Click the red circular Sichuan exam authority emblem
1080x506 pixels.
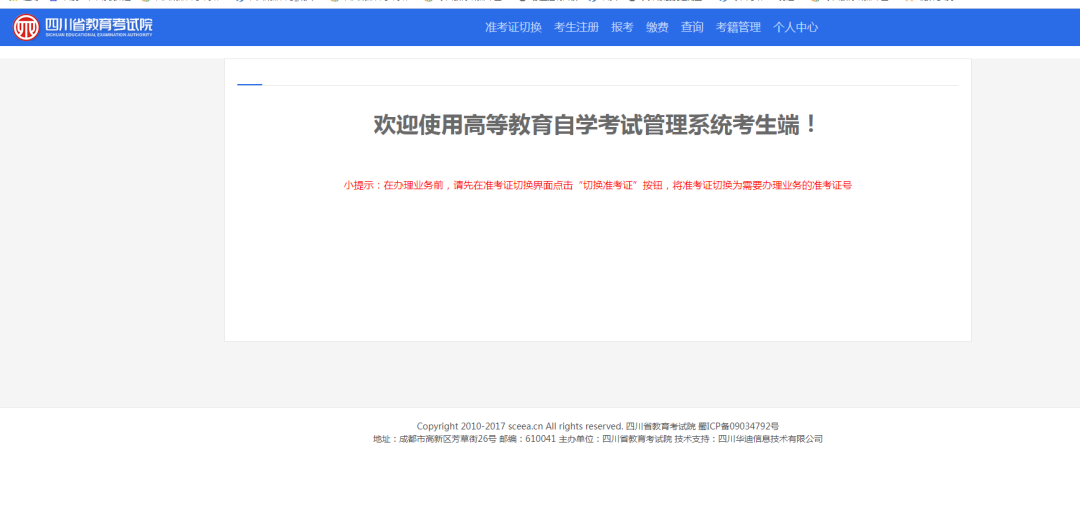[26, 27]
